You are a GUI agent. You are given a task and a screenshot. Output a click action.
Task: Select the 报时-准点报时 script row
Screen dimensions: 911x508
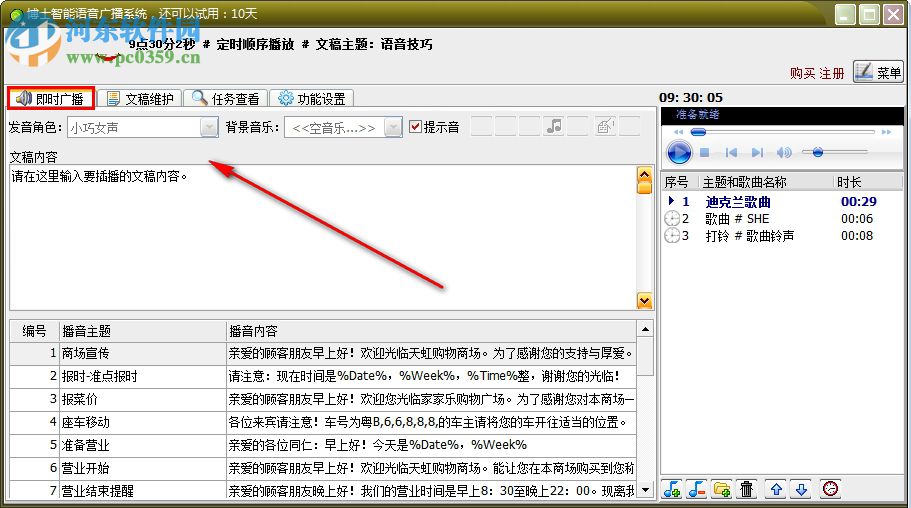click(x=323, y=377)
